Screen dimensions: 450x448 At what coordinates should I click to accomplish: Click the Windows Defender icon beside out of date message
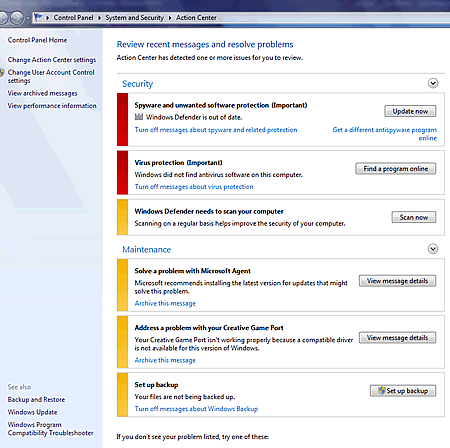(139, 117)
